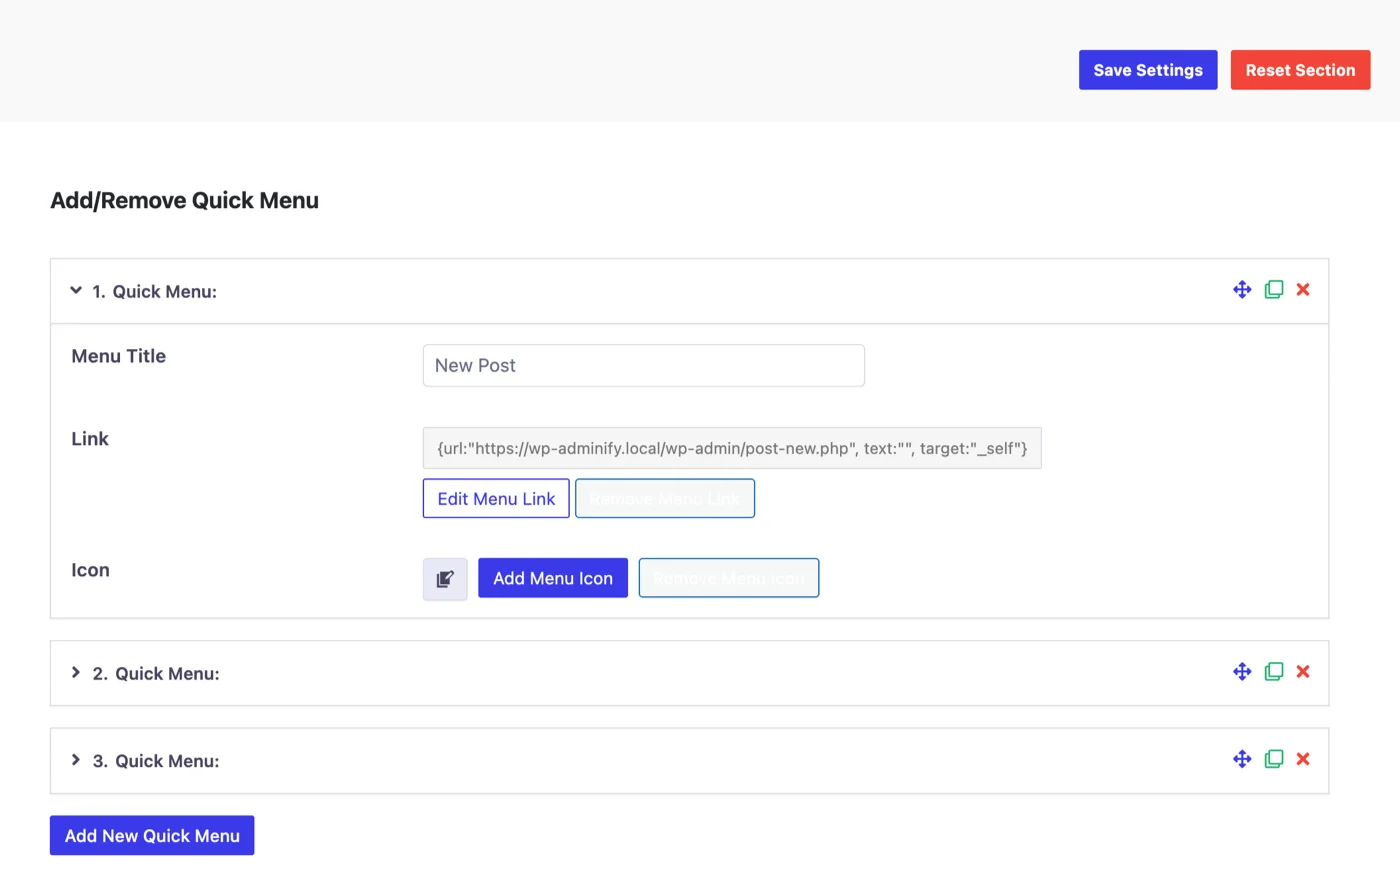Reset this section

pyautogui.click(x=1300, y=69)
